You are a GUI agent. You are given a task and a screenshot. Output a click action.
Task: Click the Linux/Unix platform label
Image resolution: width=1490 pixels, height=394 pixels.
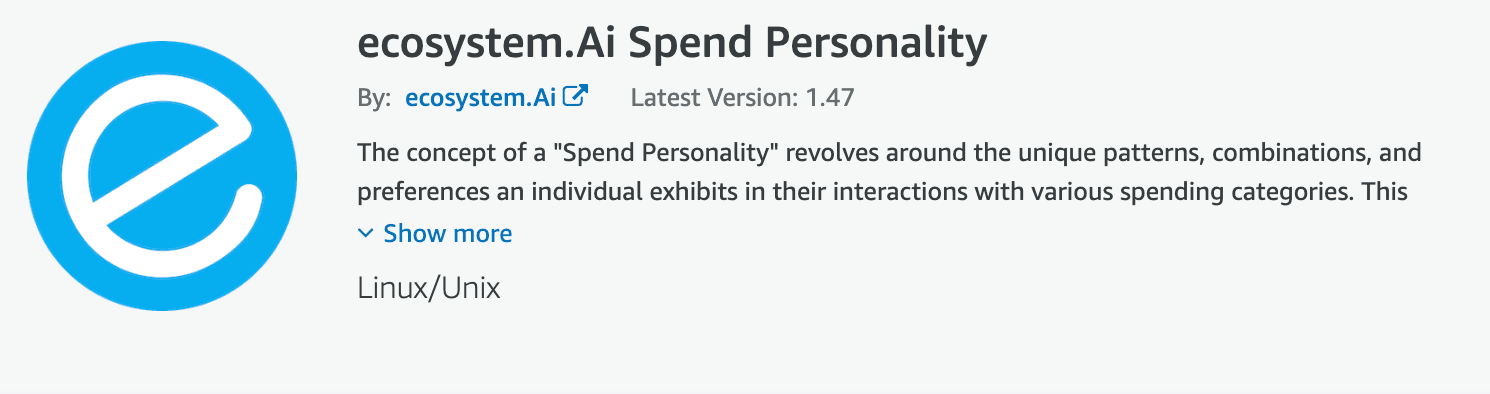[428, 289]
